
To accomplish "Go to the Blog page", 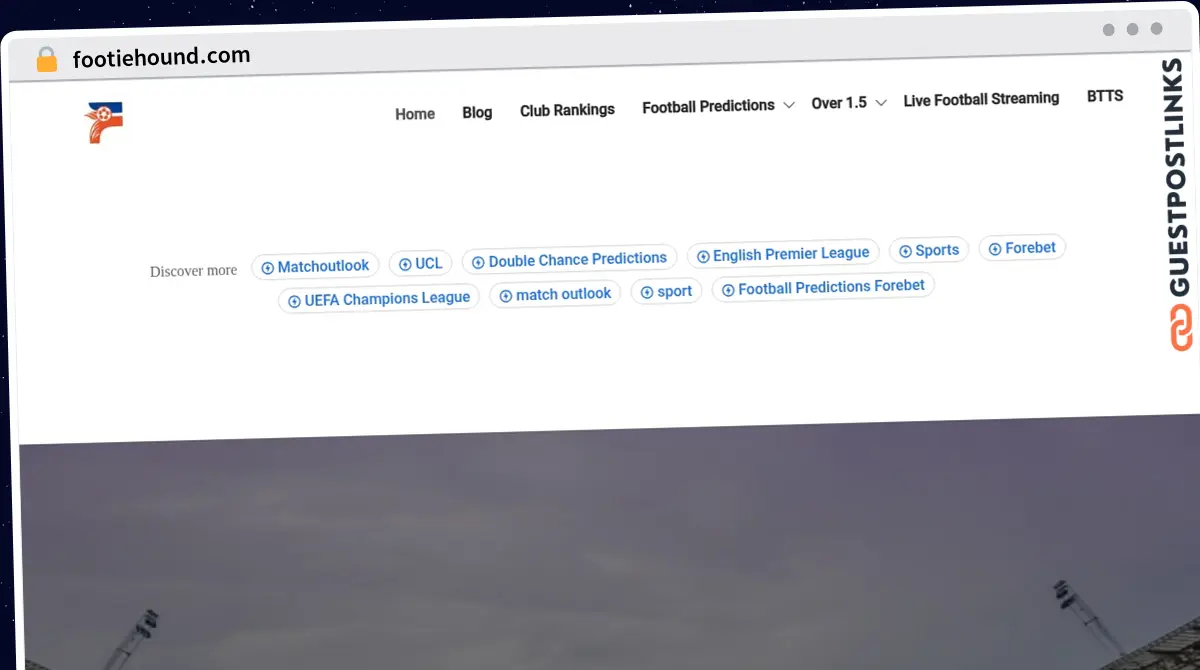I will pos(477,112).
